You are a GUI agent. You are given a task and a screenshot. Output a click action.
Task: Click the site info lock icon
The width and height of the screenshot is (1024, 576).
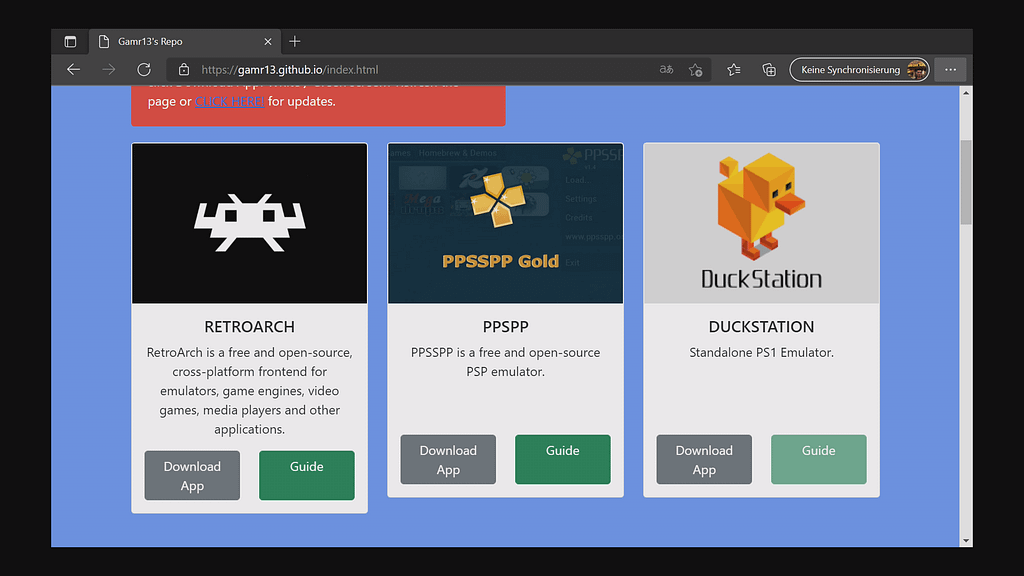(x=183, y=70)
